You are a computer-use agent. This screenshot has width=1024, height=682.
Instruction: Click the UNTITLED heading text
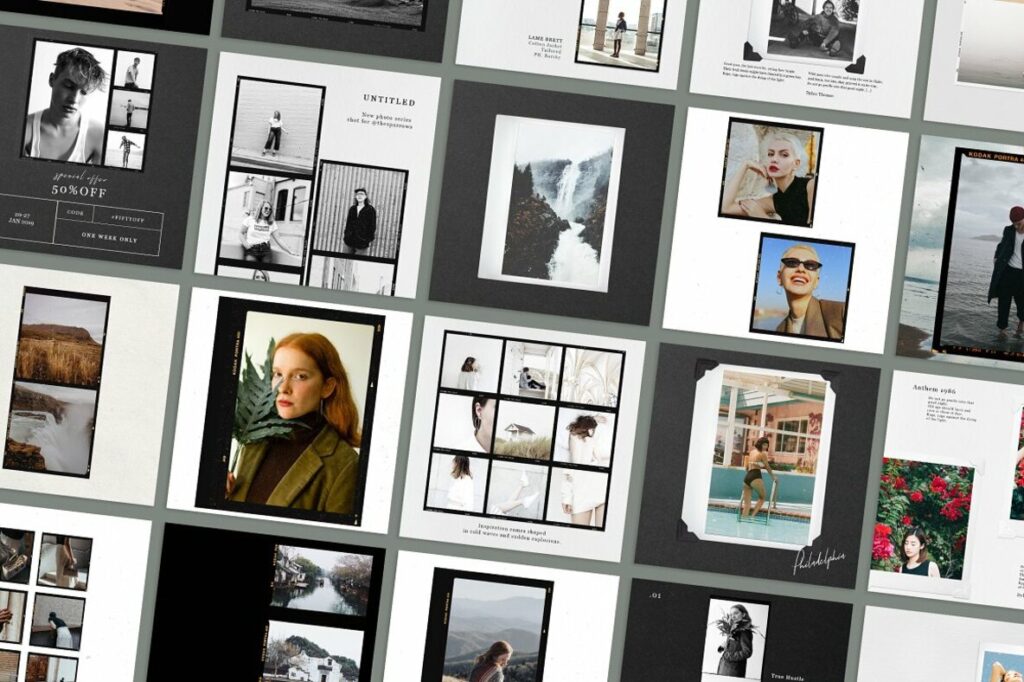tap(389, 101)
